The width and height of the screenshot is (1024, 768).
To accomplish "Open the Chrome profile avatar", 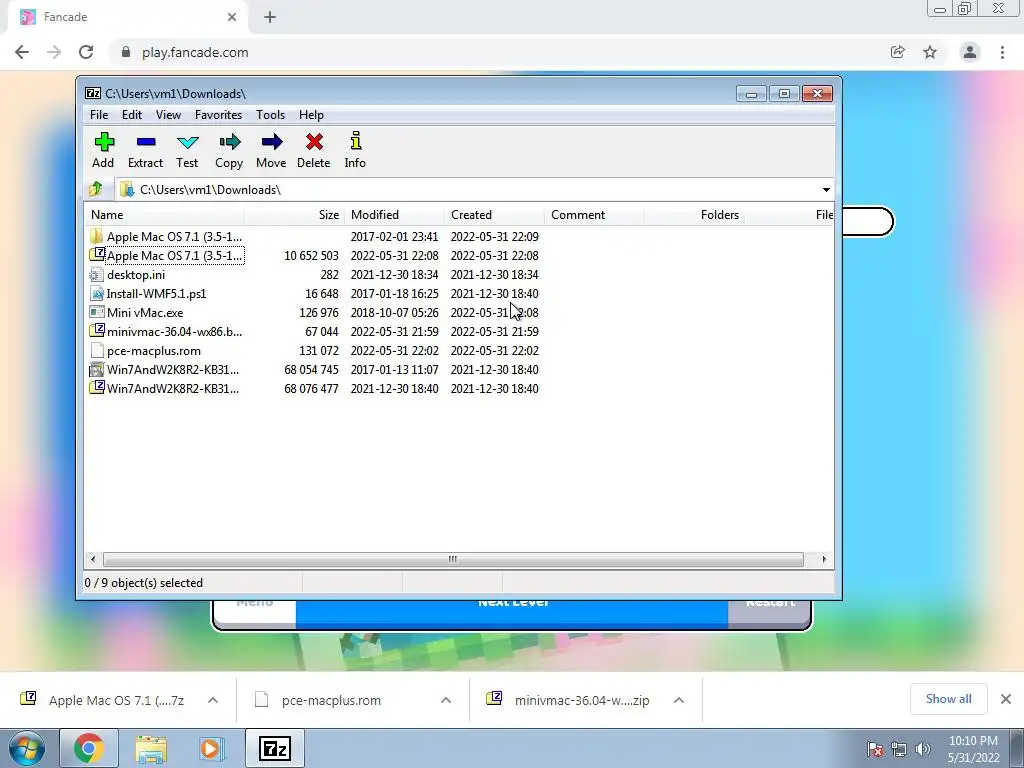I will pyautogui.click(x=970, y=52).
